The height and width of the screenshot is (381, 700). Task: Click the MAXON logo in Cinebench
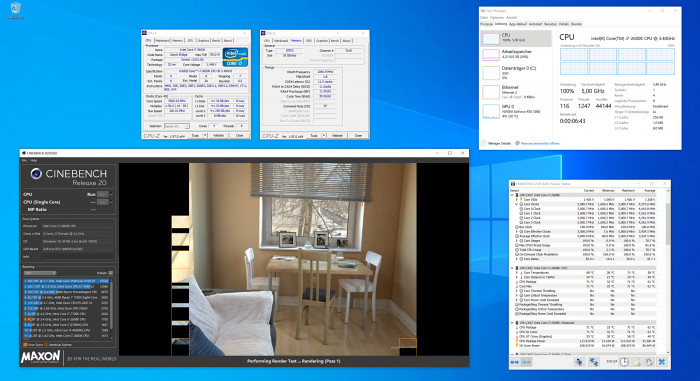point(40,356)
